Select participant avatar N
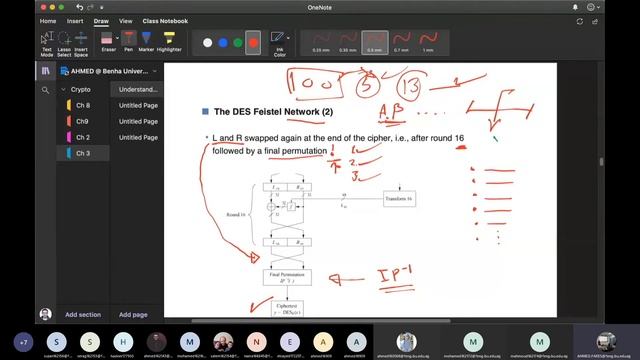 [x=256, y=342]
